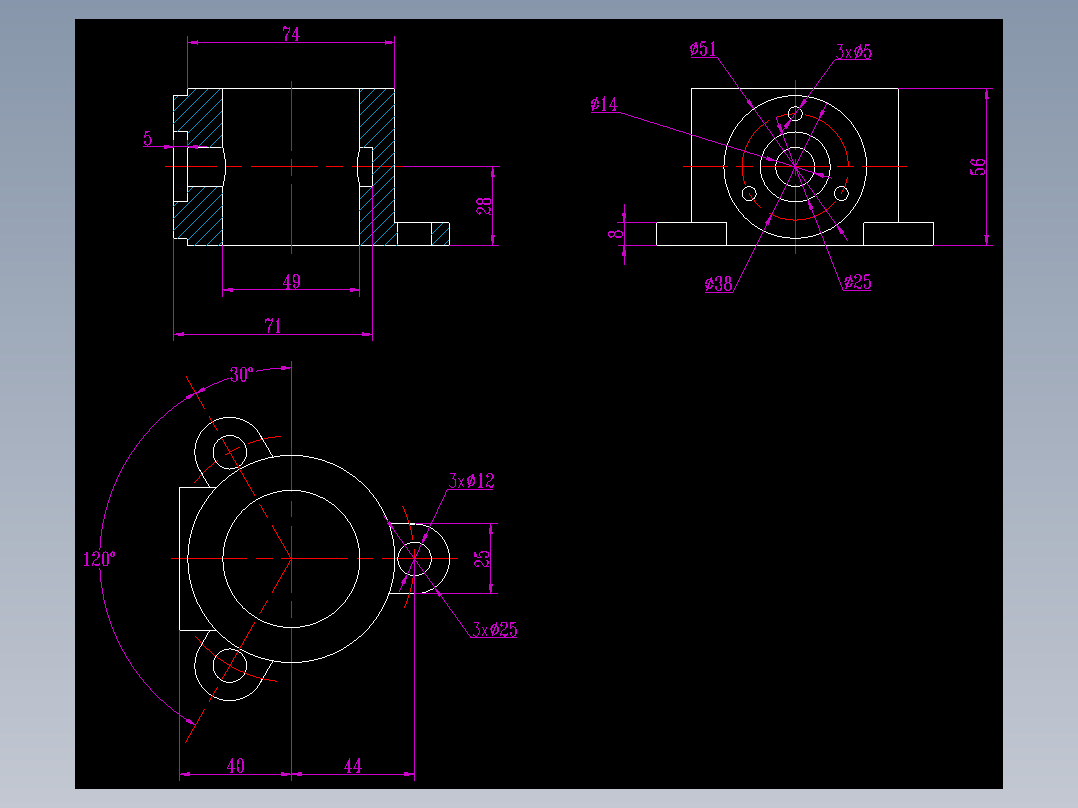Click the 3xø25 lug annotation
1078x808 pixels.
click(495, 630)
